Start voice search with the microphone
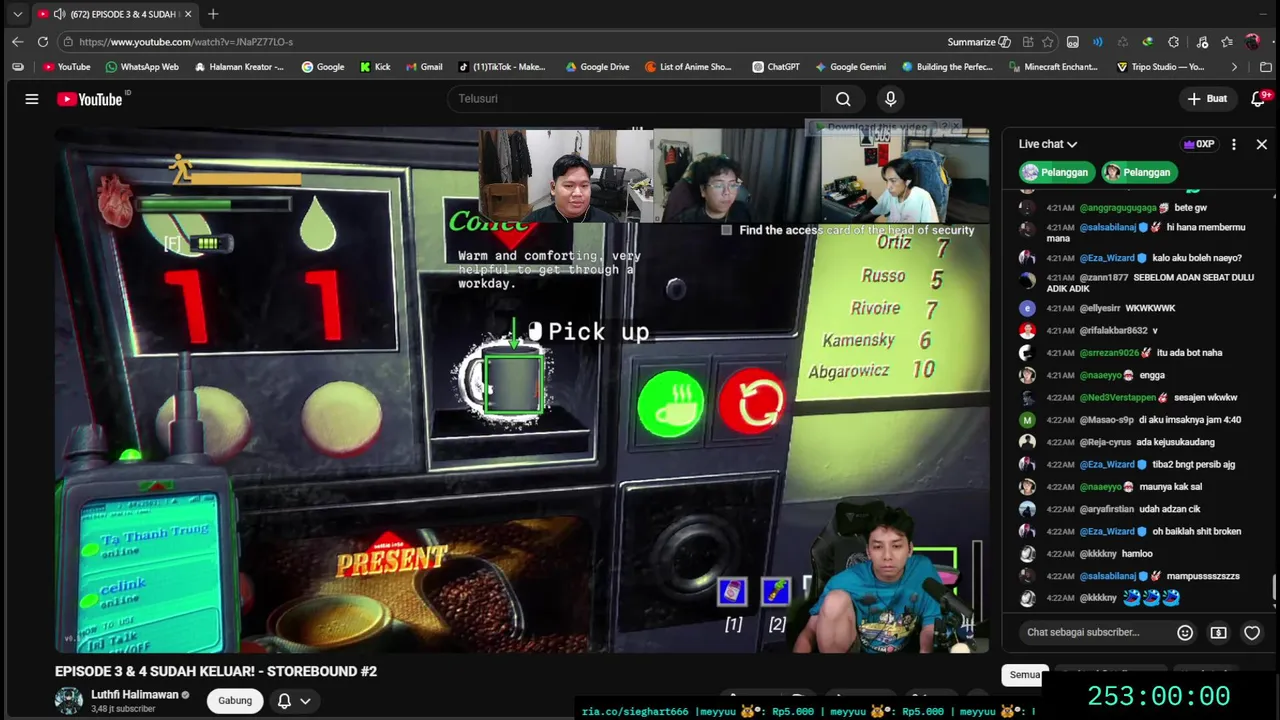 tap(890, 99)
